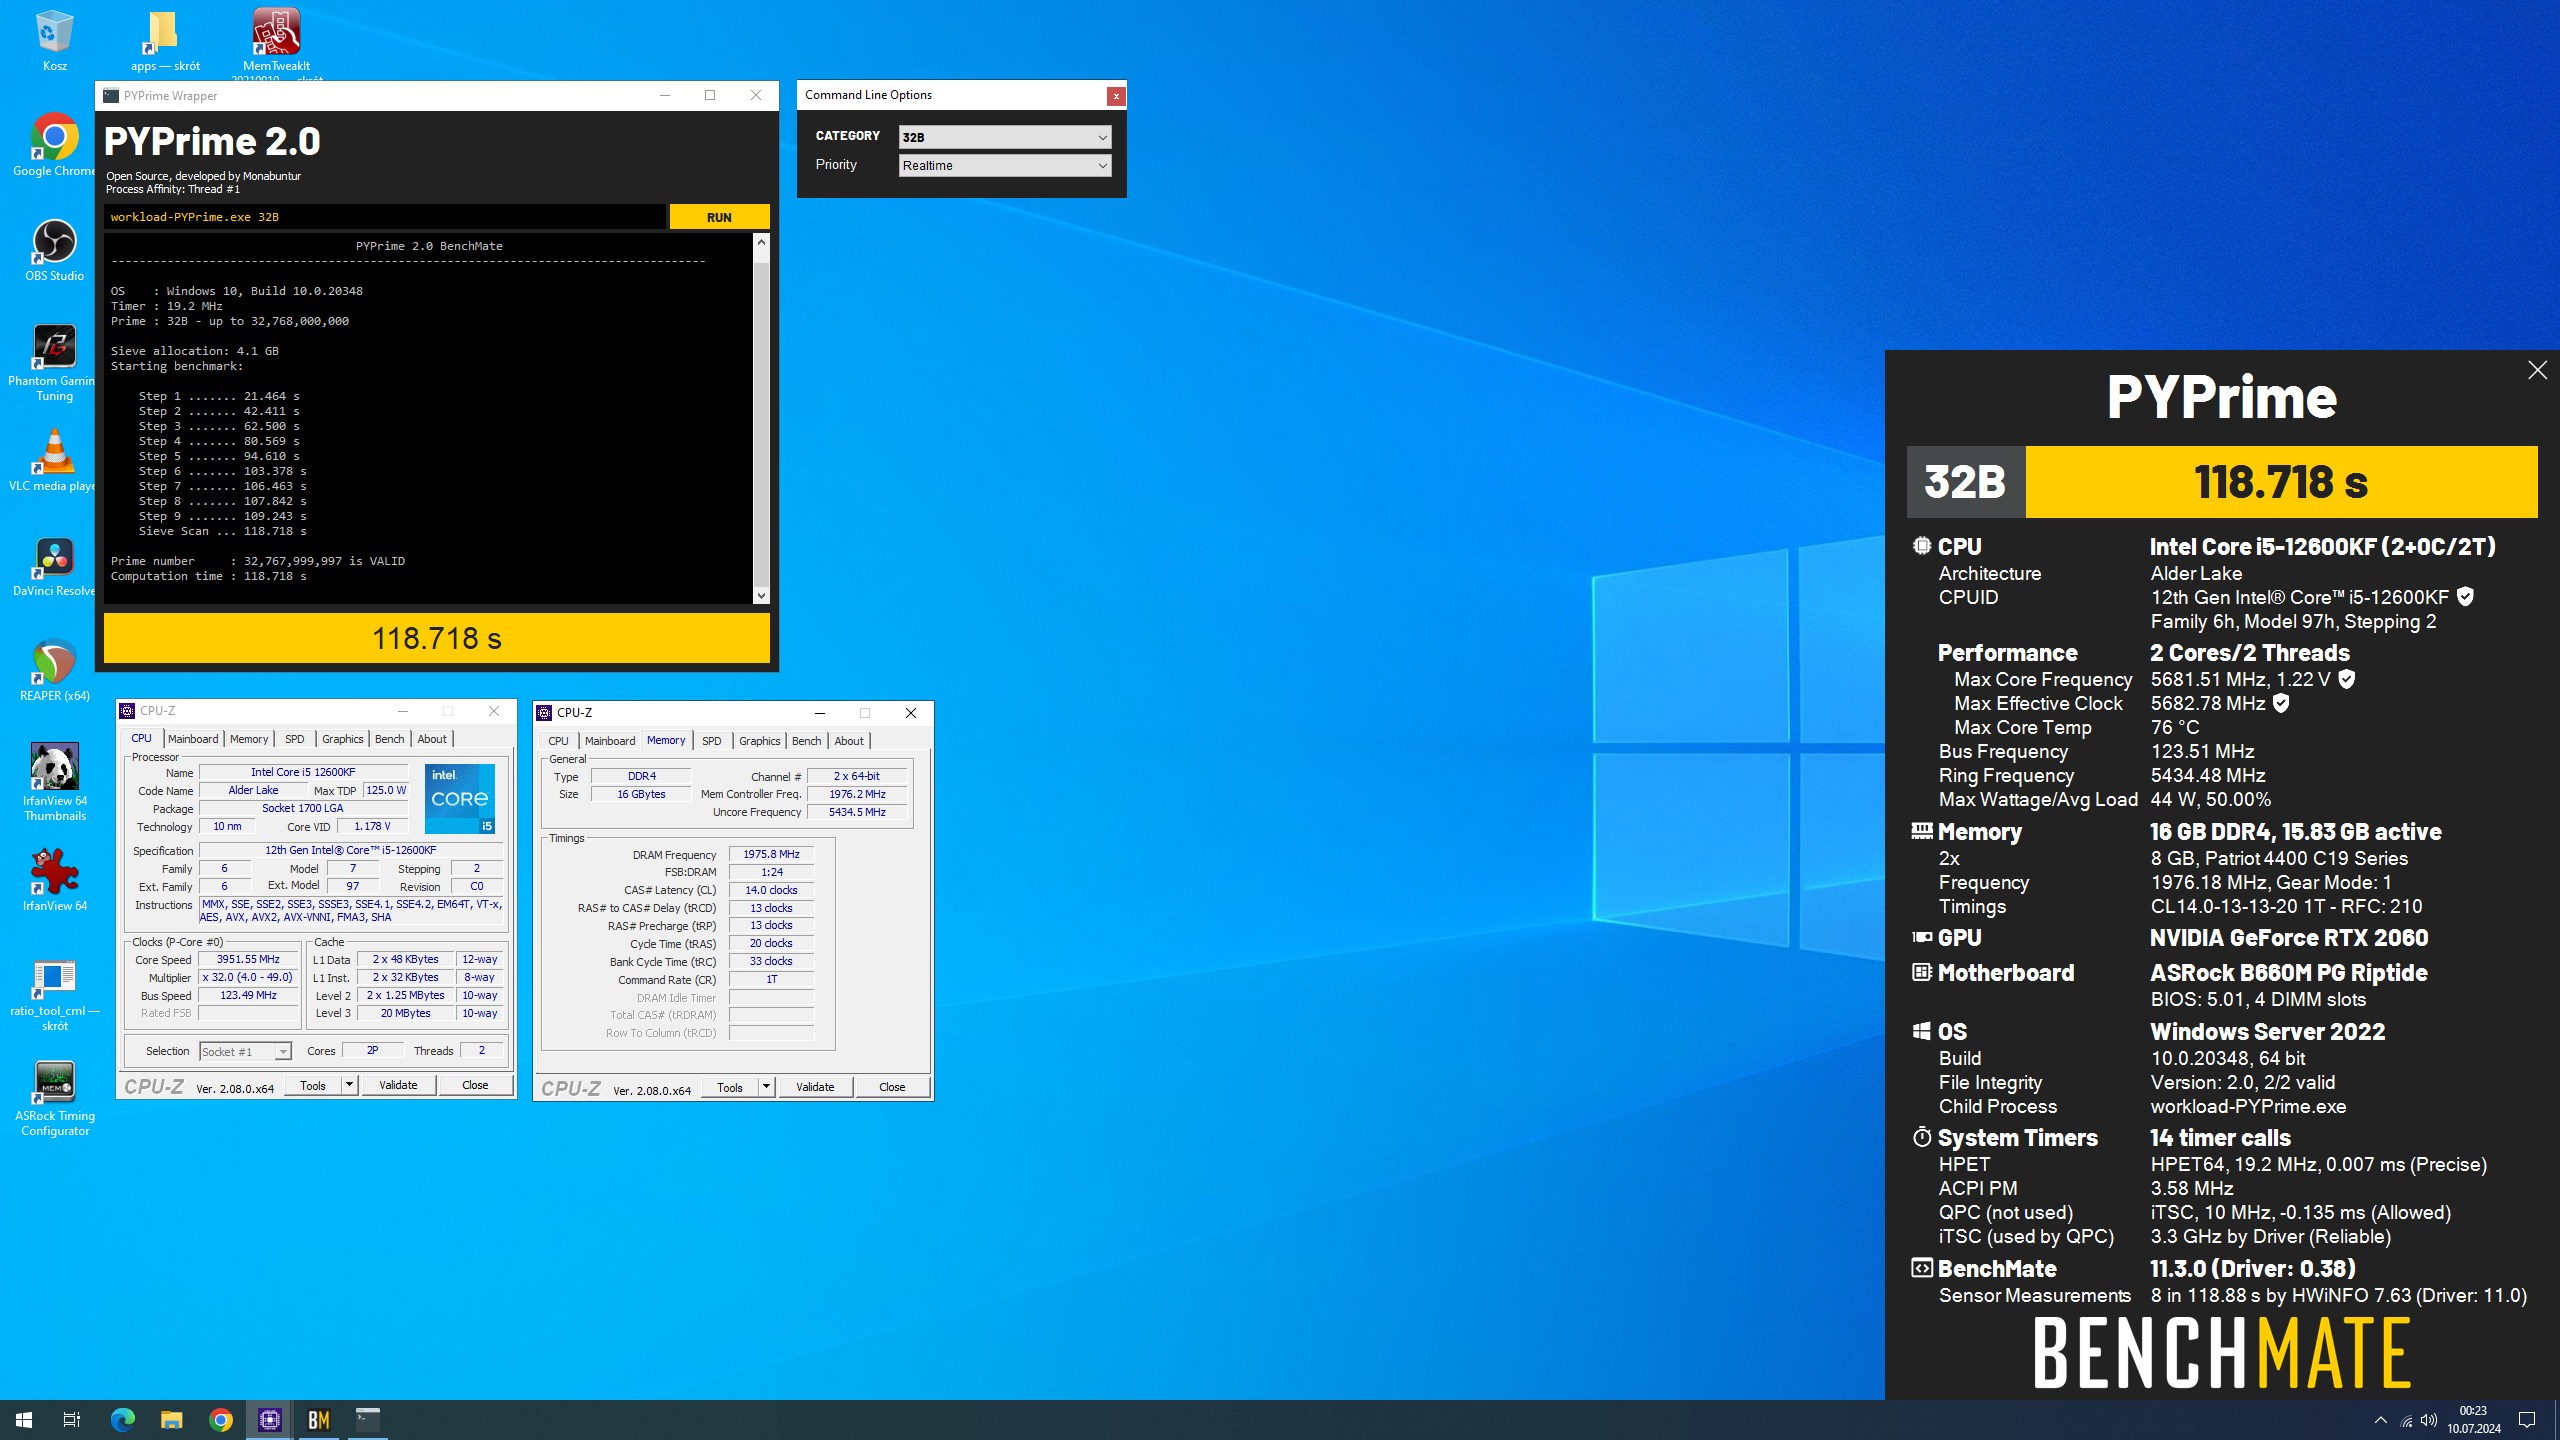Launch OBS Studio desktop icon
Image resolution: width=2560 pixels, height=1440 pixels.
click(x=54, y=250)
